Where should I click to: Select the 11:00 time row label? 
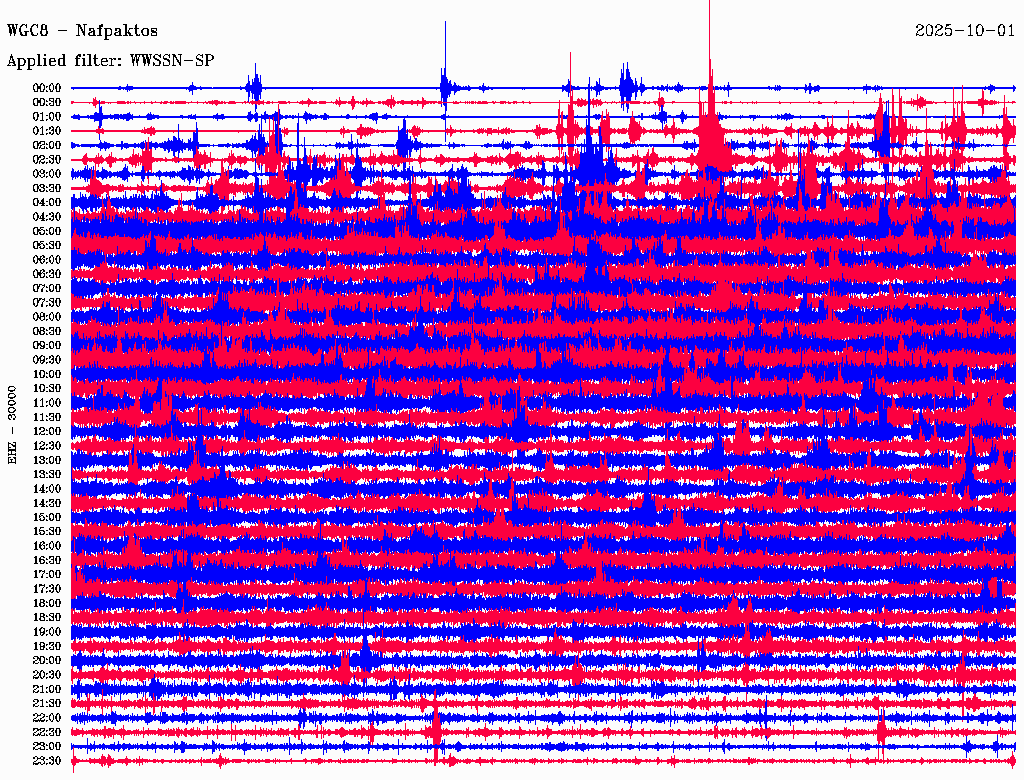[47, 403]
